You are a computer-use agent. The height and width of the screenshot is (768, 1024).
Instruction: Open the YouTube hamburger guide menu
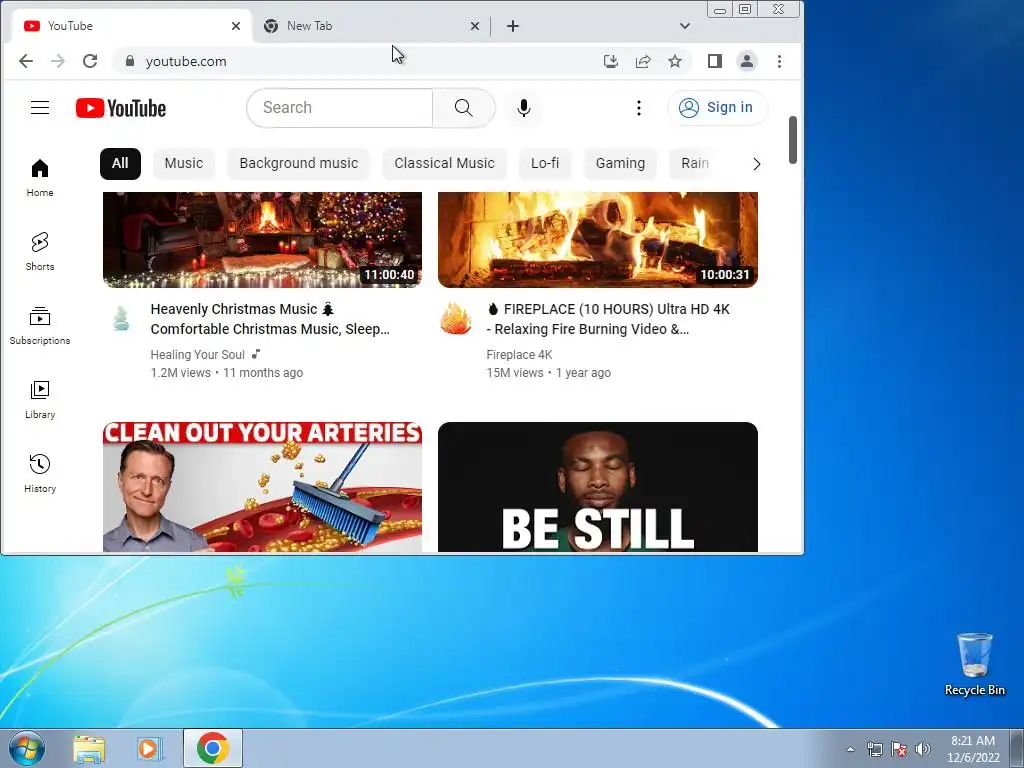40,108
